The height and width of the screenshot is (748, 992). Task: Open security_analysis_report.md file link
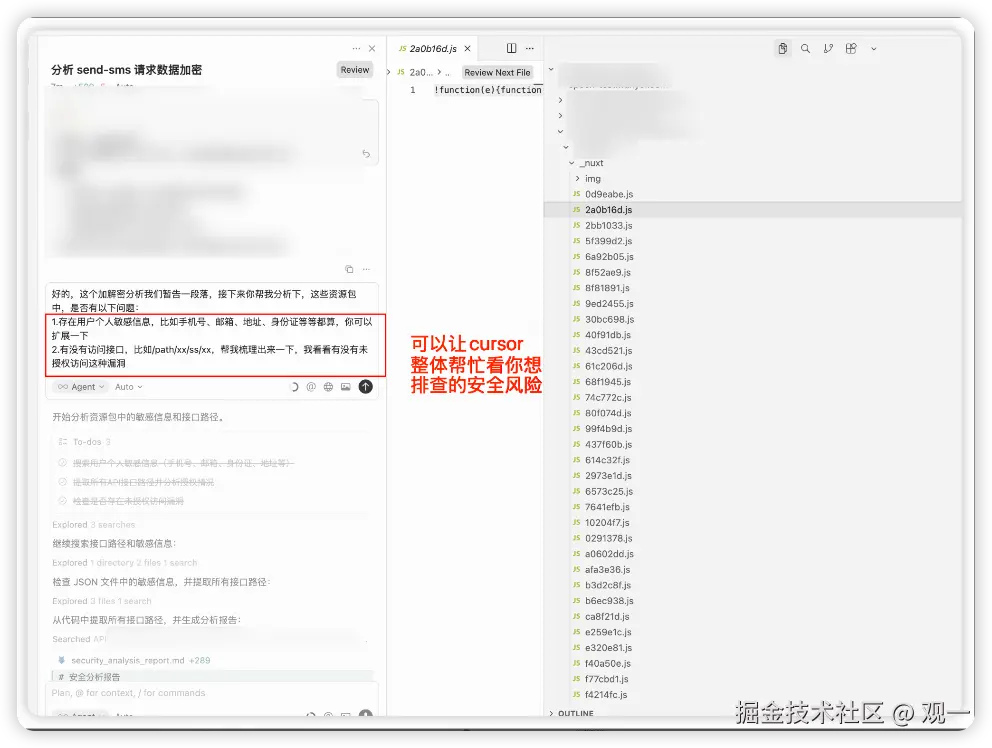point(128,660)
